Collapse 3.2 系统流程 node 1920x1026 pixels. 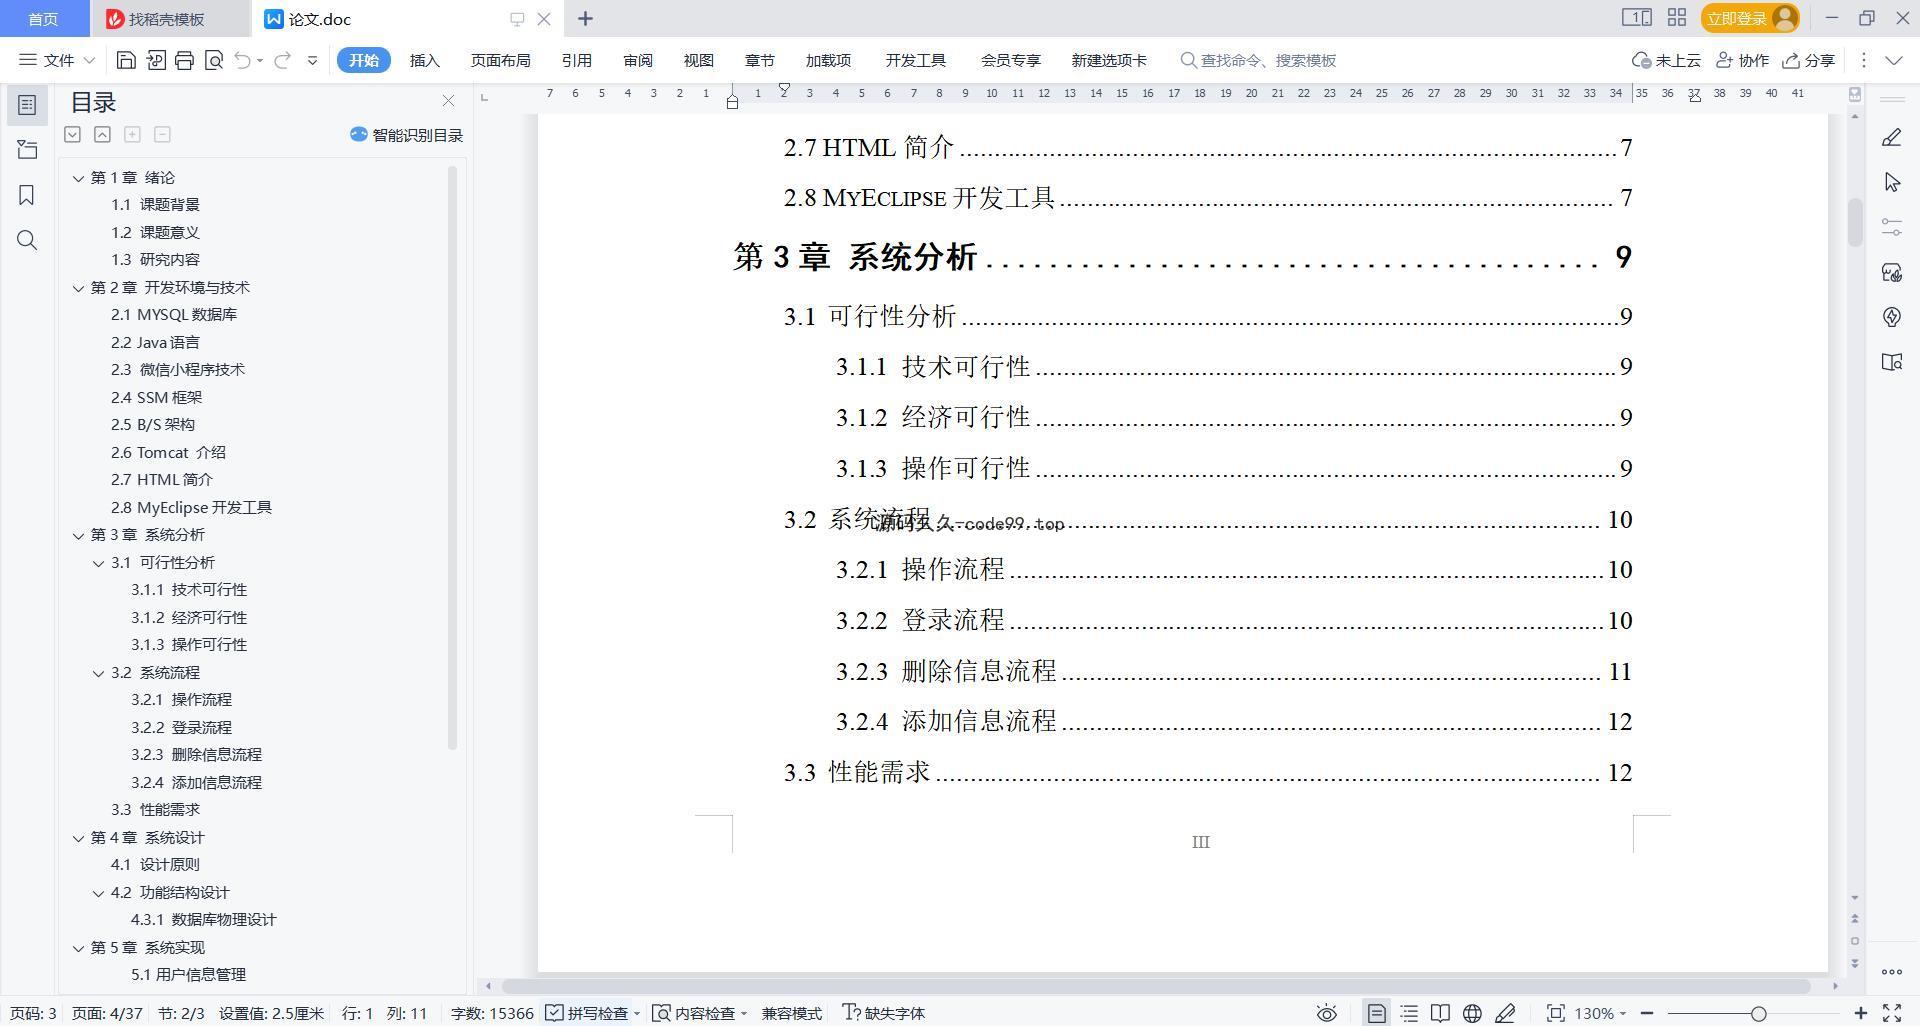pyautogui.click(x=98, y=673)
